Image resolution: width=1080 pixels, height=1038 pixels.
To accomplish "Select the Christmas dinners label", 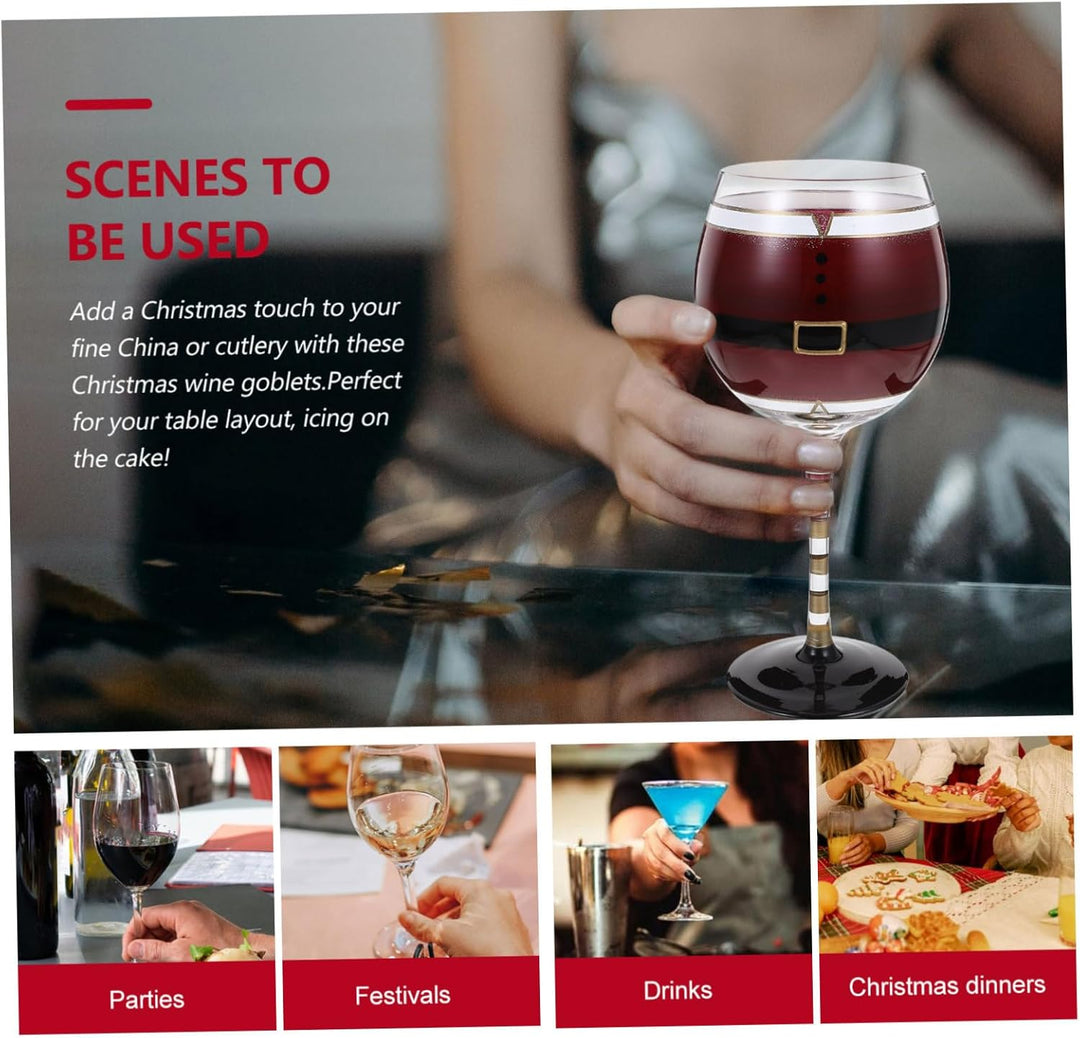I will [x=948, y=985].
